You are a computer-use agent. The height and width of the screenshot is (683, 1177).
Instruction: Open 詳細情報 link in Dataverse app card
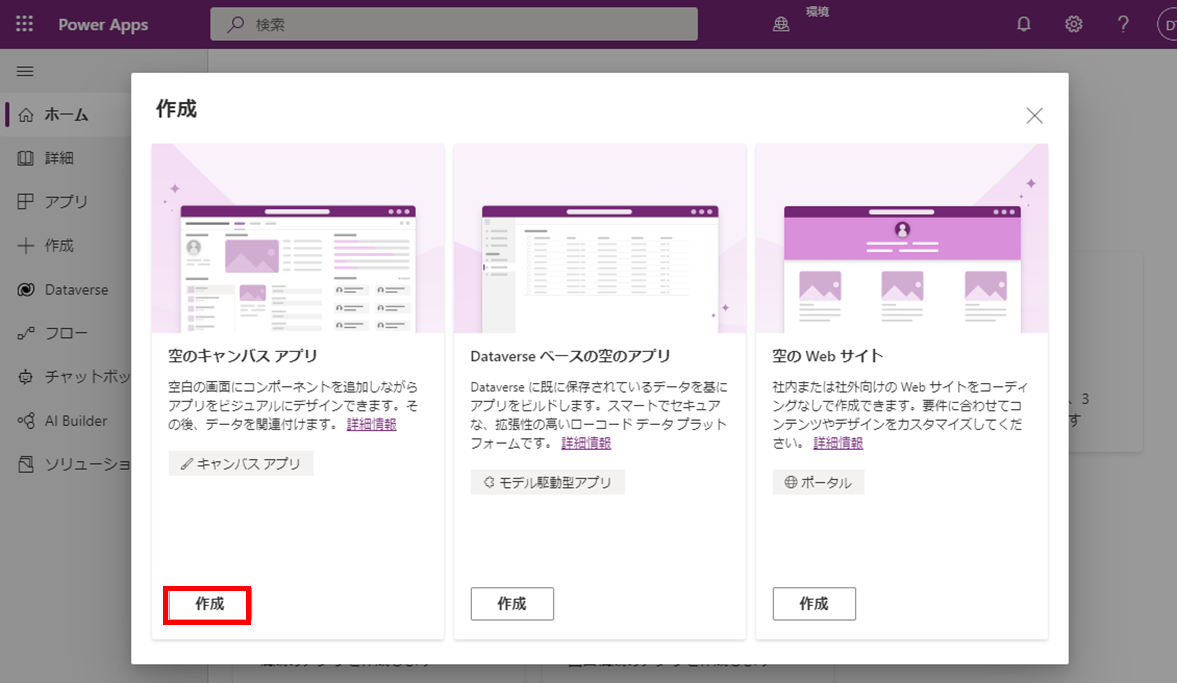point(586,444)
